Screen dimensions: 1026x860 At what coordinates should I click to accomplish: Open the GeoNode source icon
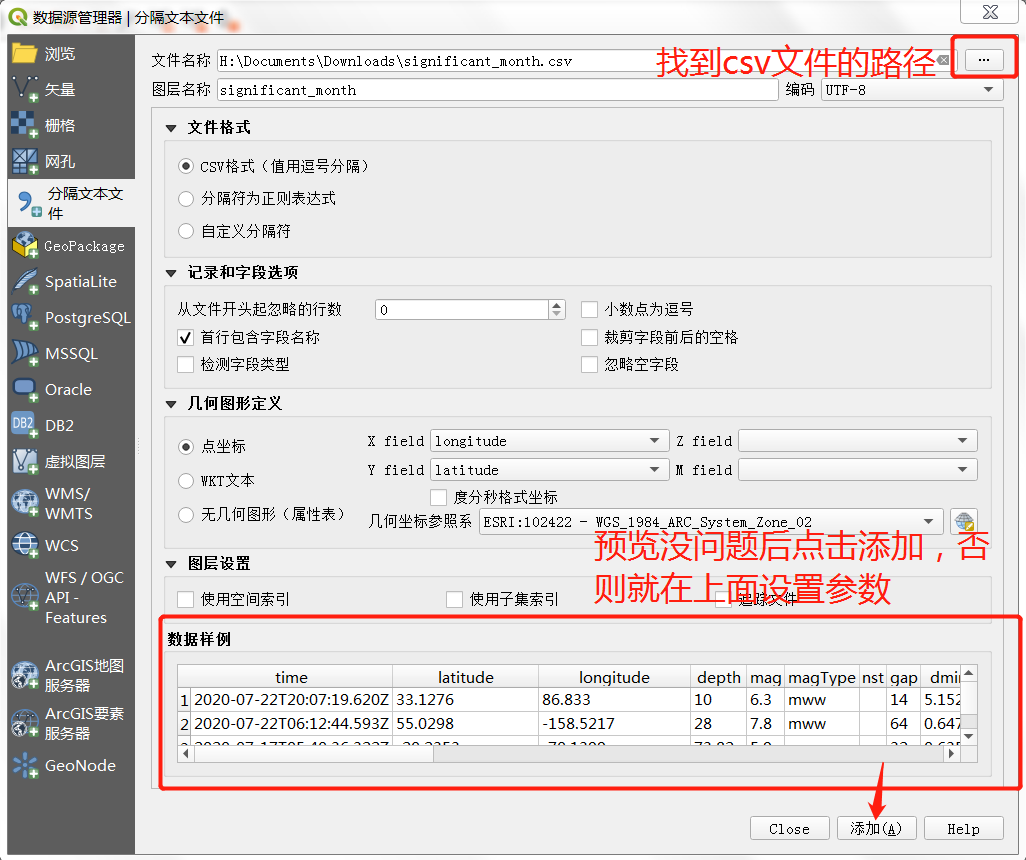[x=25, y=766]
